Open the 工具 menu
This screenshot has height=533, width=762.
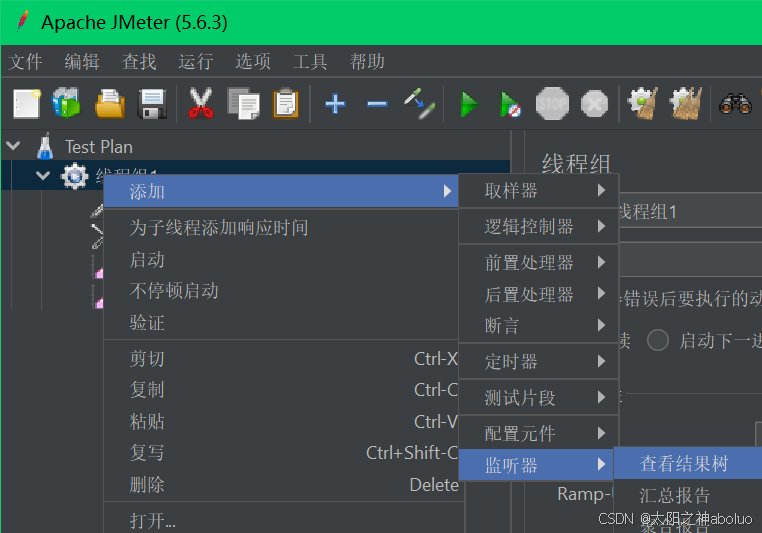(x=310, y=62)
